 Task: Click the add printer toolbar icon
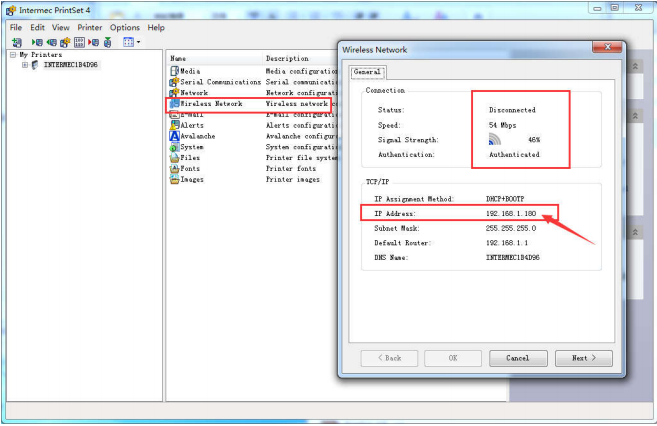click(17, 42)
